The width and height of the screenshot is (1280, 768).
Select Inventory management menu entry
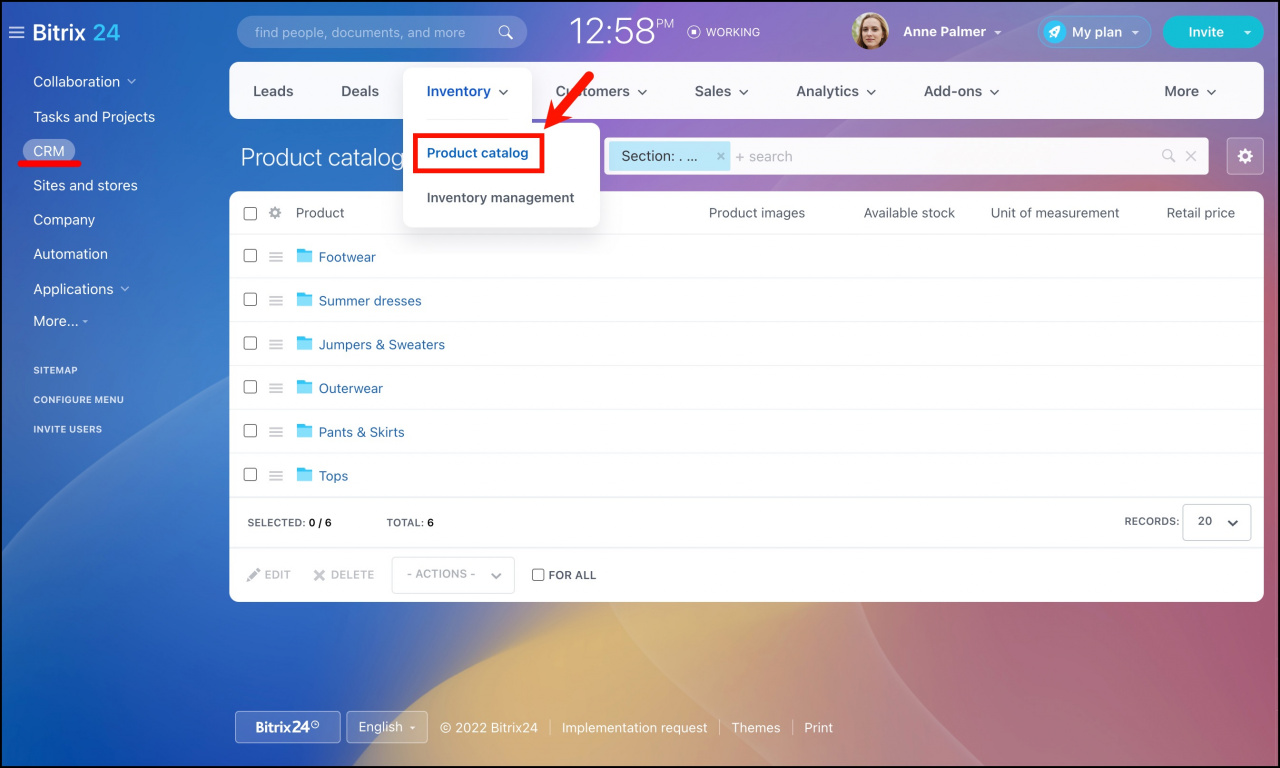(500, 198)
